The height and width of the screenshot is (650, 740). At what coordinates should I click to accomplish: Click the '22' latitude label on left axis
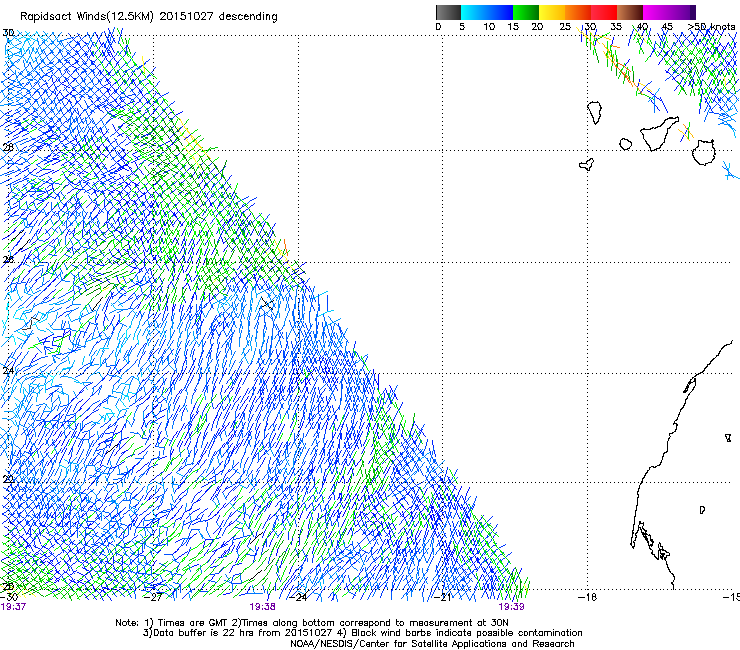click(8, 479)
